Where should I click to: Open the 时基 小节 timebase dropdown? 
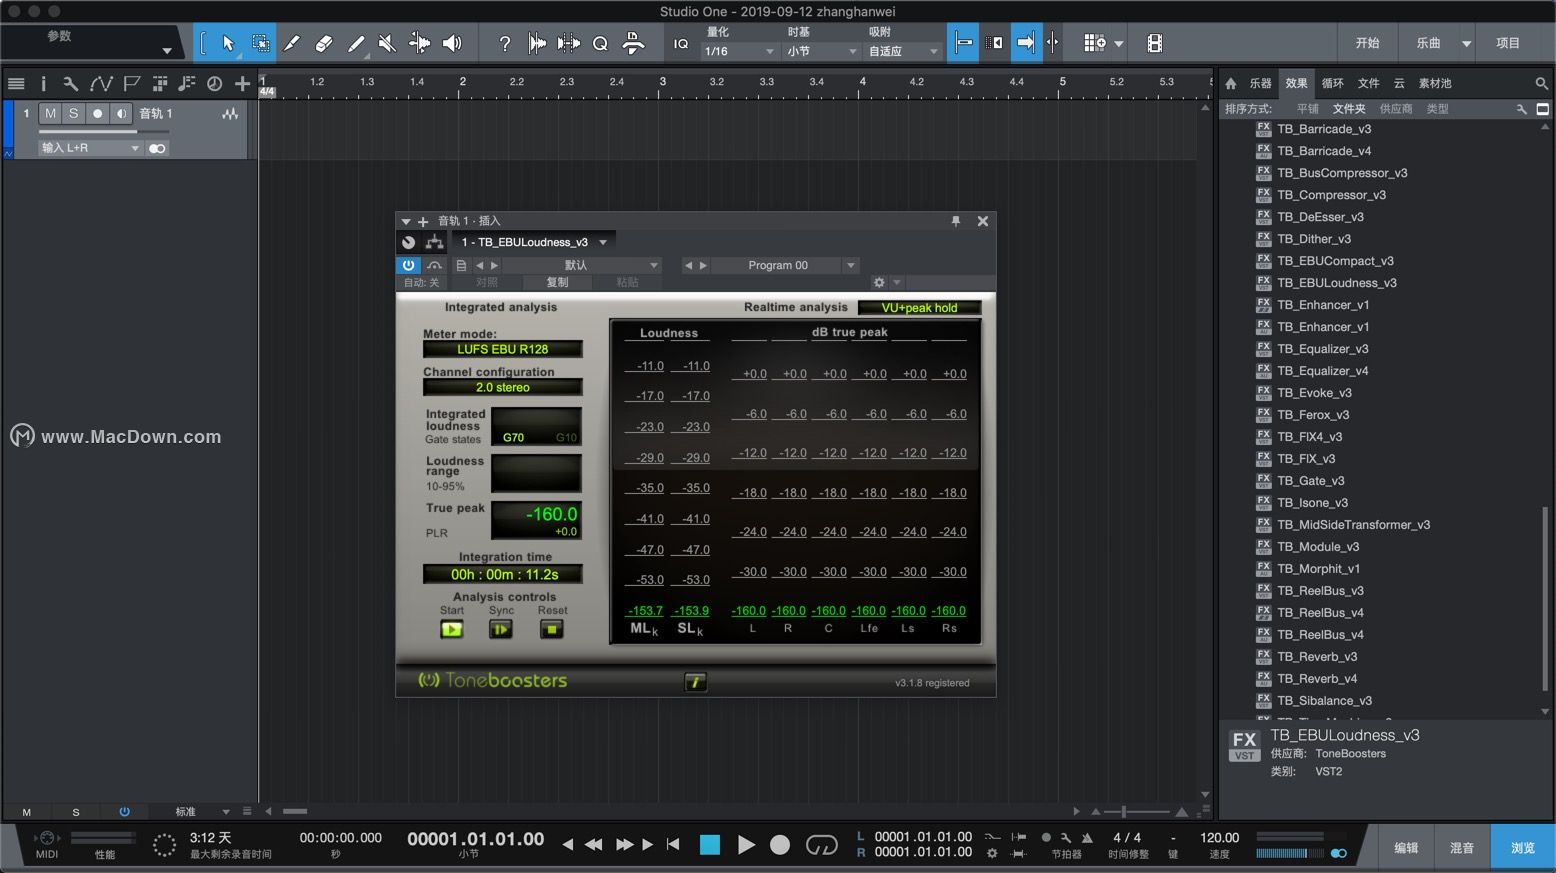pos(821,51)
